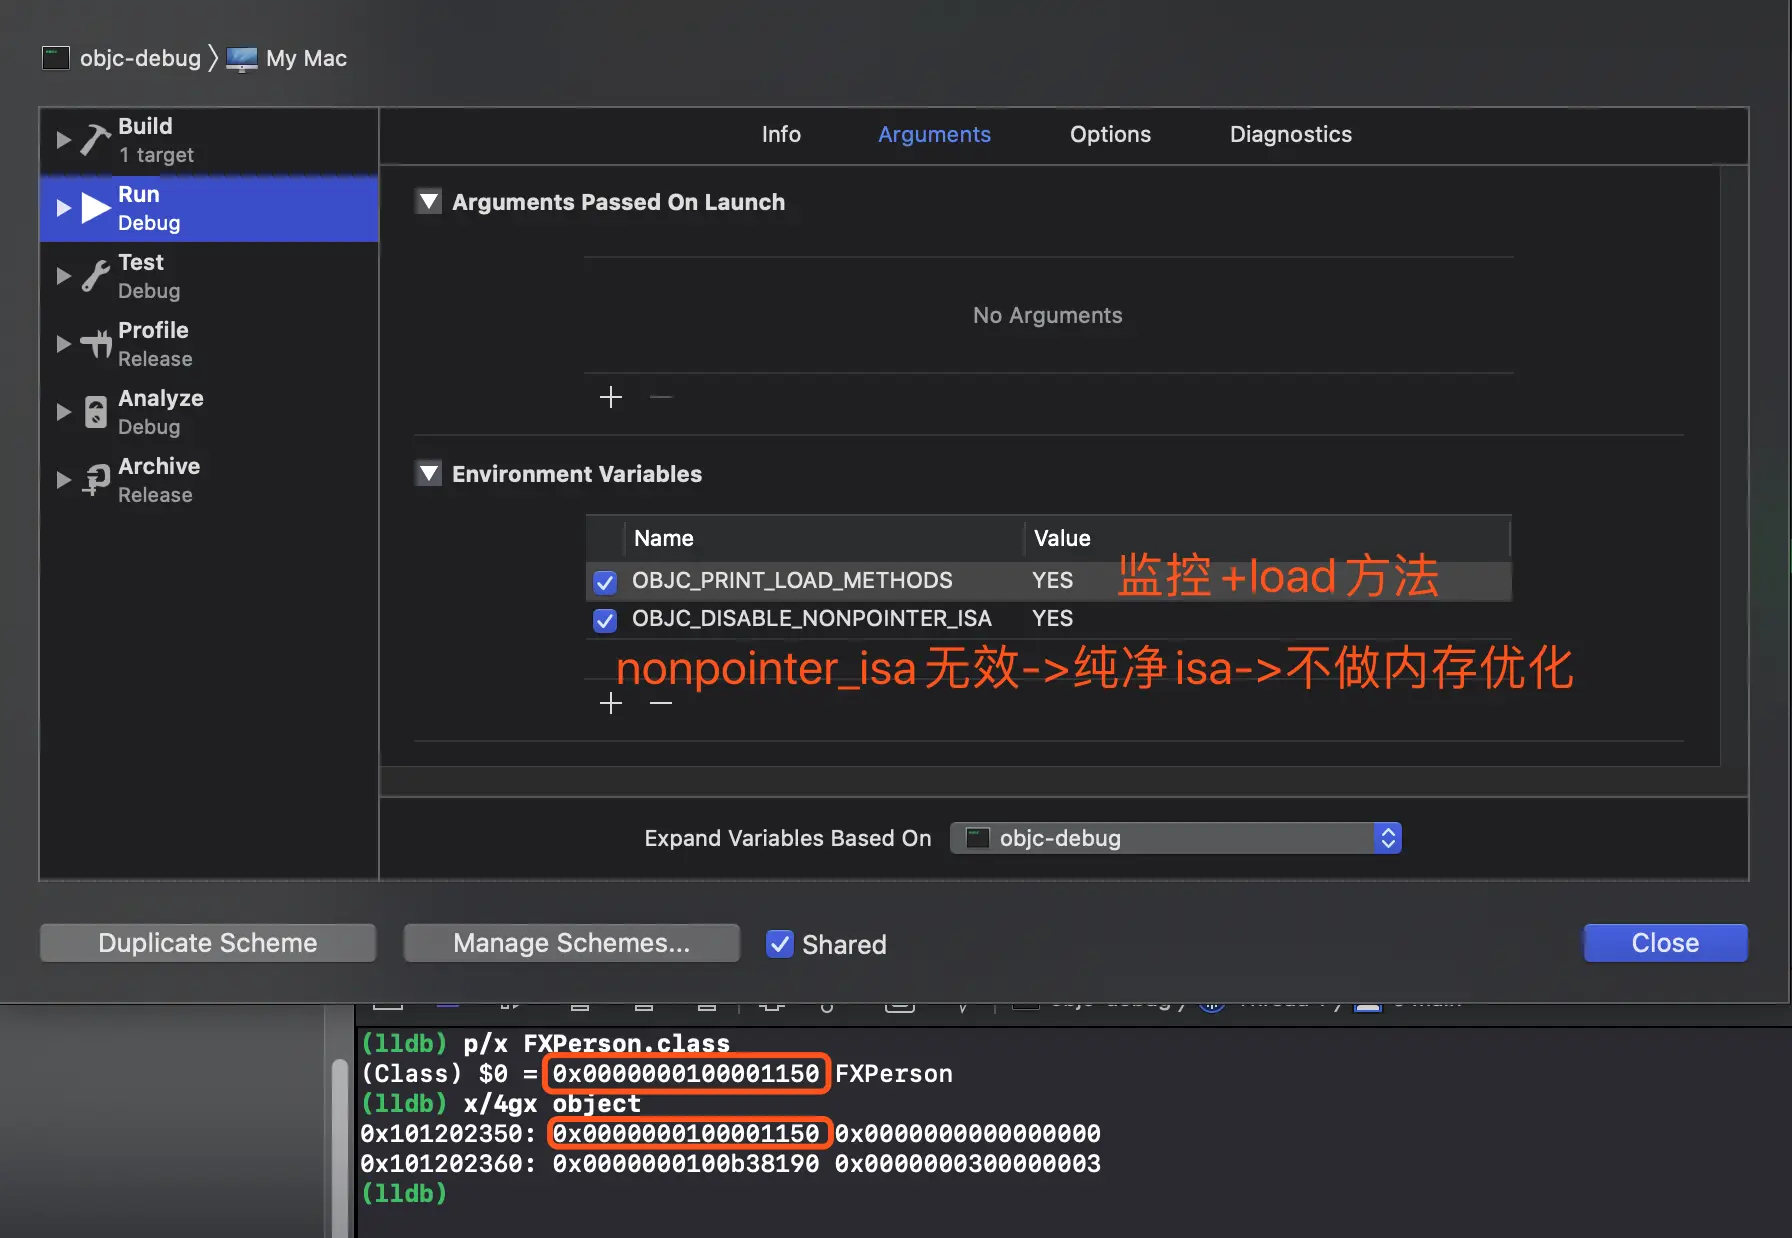The height and width of the screenshot is (1238, 1792).
Task: Click YES value of OBJC_PRINT_LOAD_METHODS
Action: [1052, 580]
